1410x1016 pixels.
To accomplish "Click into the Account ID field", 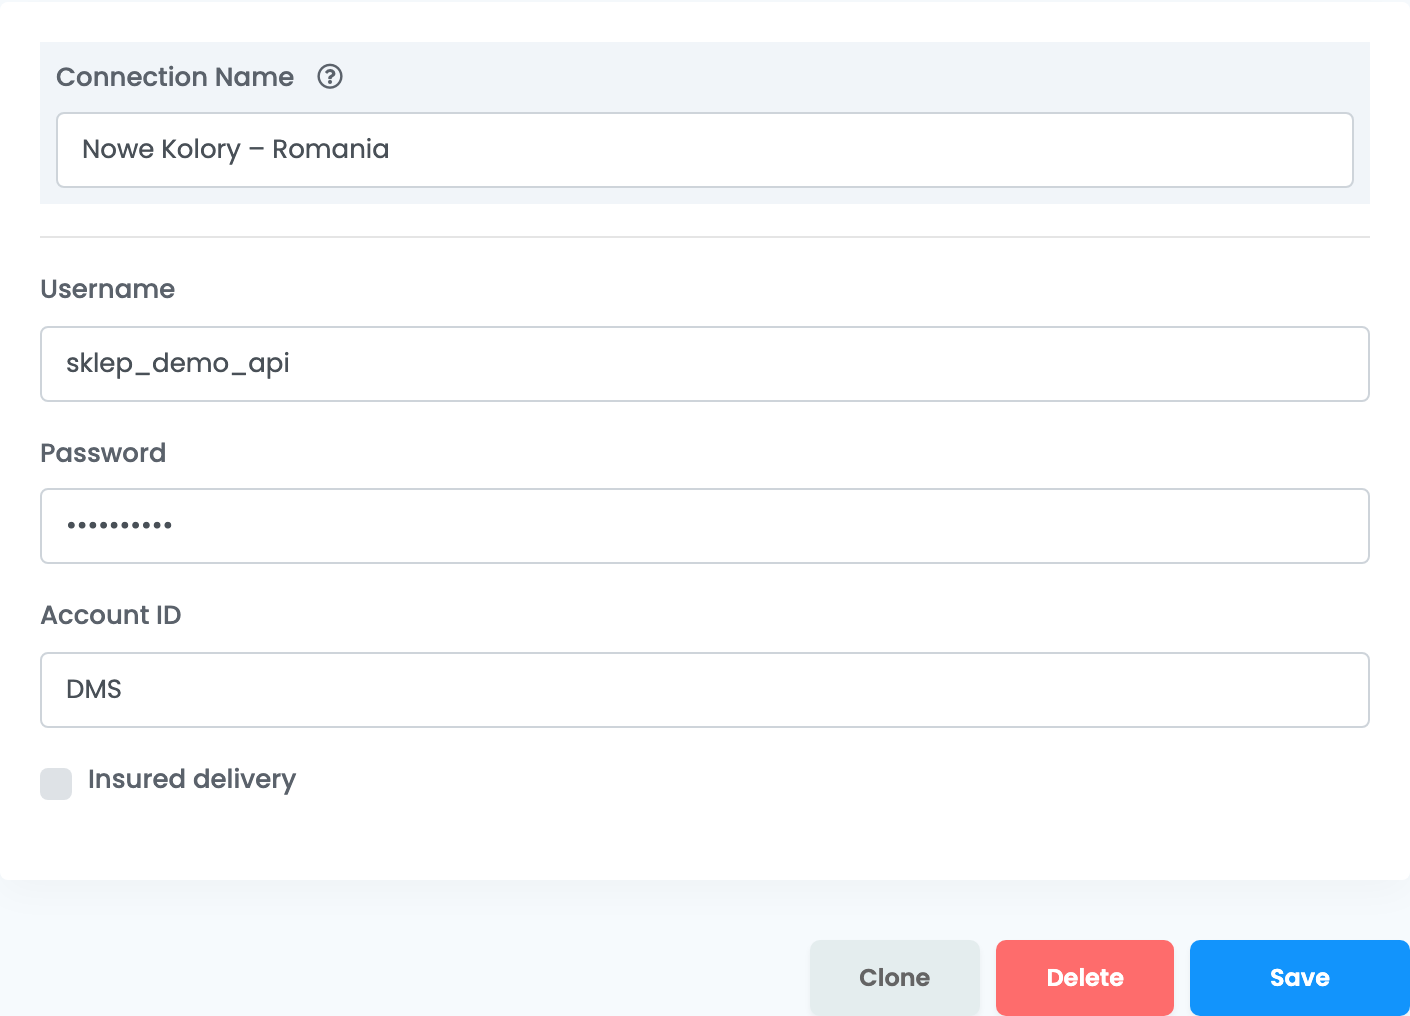I will pyautogui.click(x=705, y=690).
